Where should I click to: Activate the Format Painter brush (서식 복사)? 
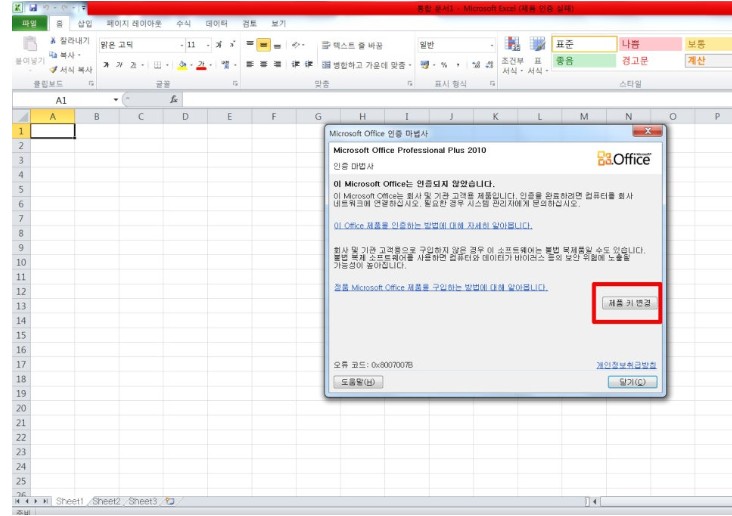click(x=54, y=70)
